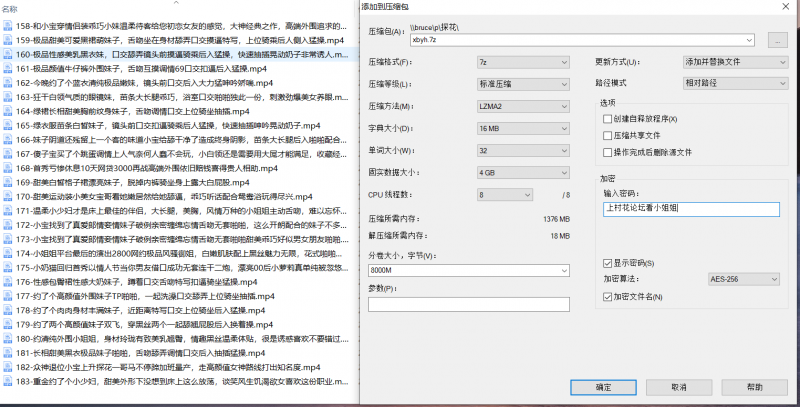Select the file icon of entry 161
Viewport: 800px width, 407px height.
pyautogui.click(x=8, y=69)
